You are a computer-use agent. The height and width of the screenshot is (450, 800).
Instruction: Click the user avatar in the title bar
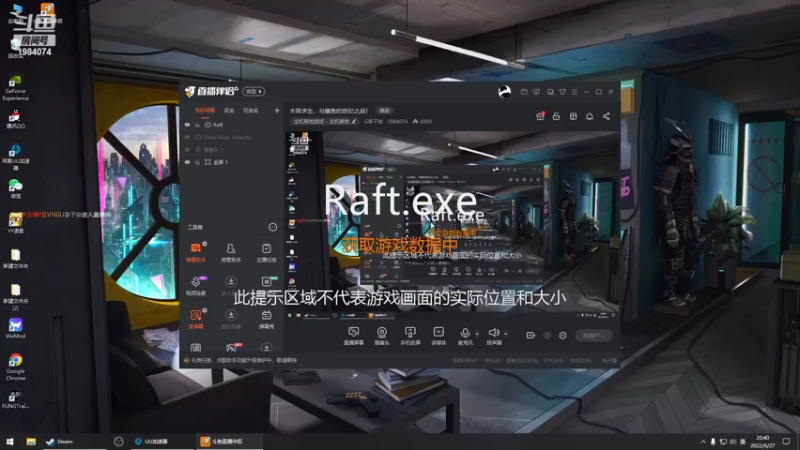coord(504,92)
